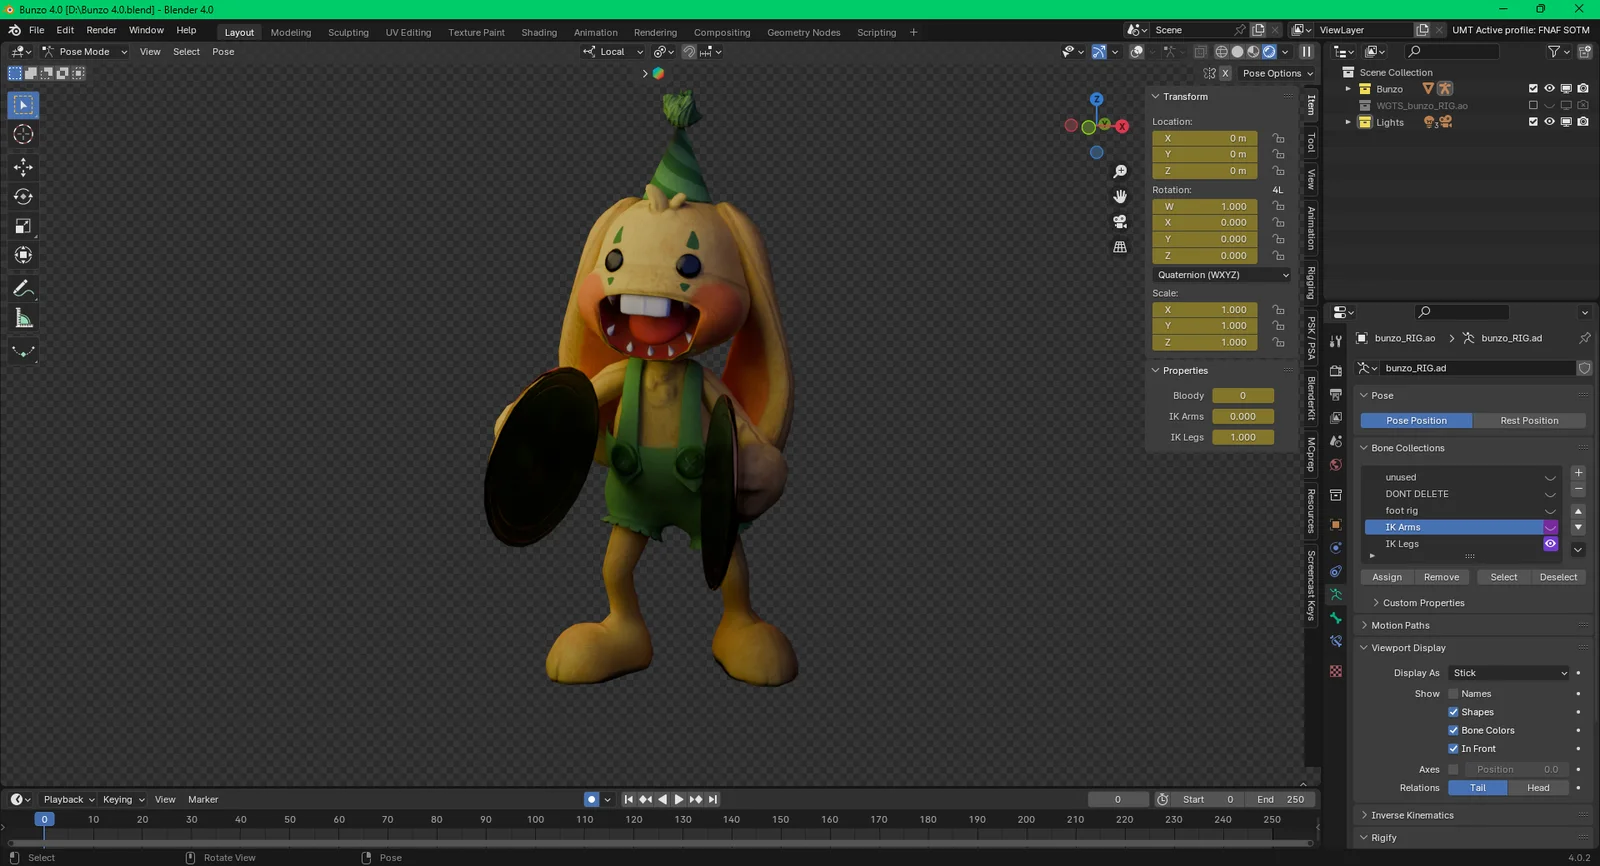Open the Render menu

(x=101, y=30)
